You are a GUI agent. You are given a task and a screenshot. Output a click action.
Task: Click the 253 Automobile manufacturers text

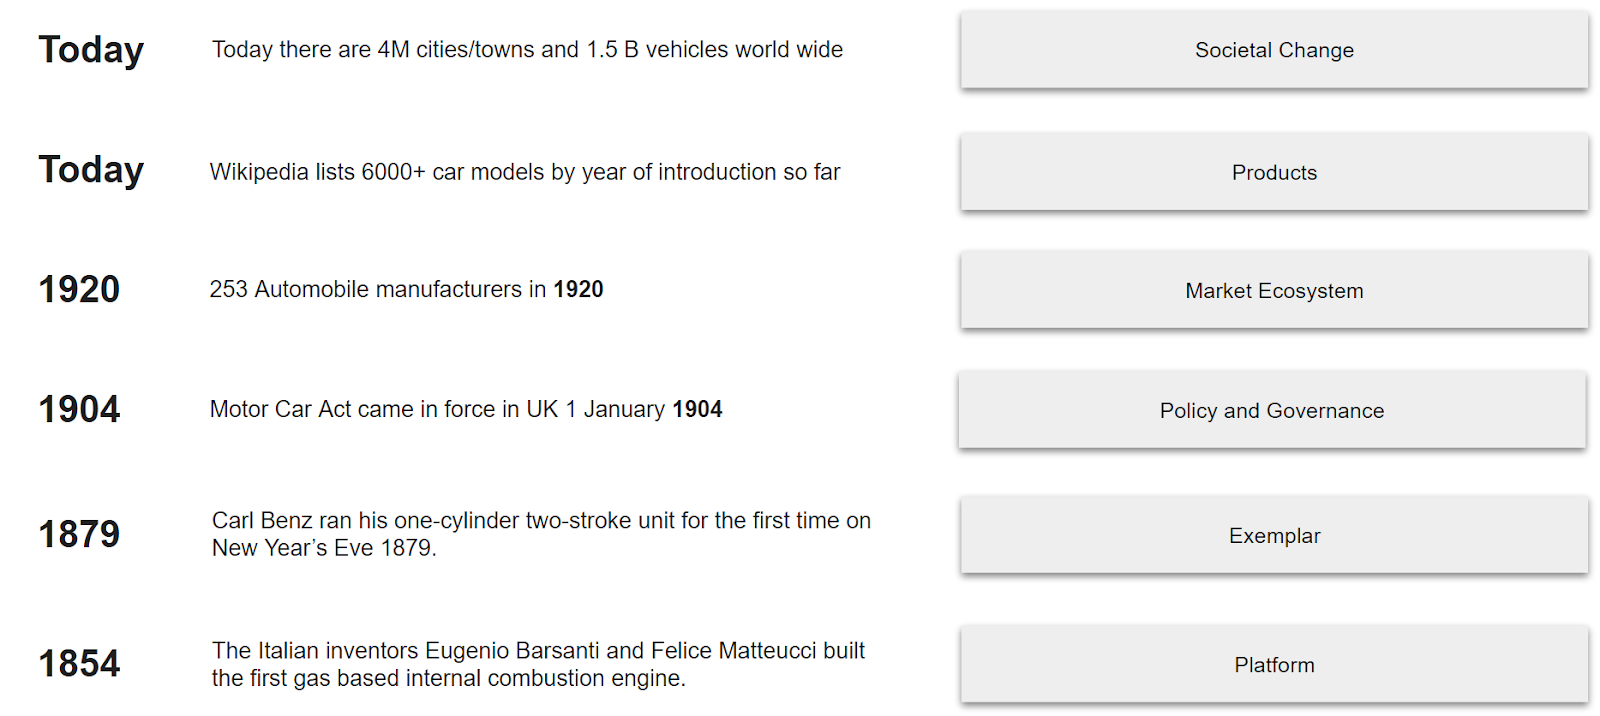pyautogui.click(x=406, y=289)
